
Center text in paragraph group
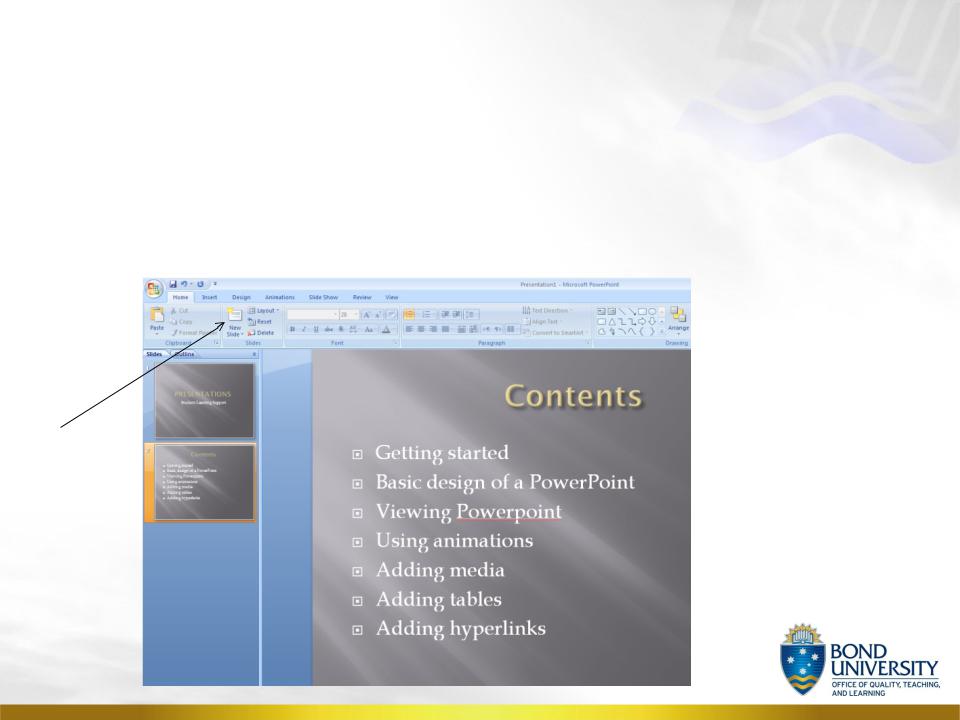point(421,329)
